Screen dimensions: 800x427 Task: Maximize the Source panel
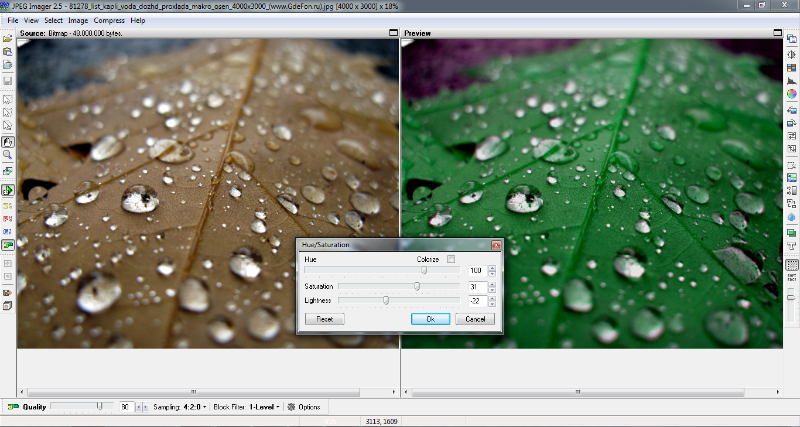(394, 33)
